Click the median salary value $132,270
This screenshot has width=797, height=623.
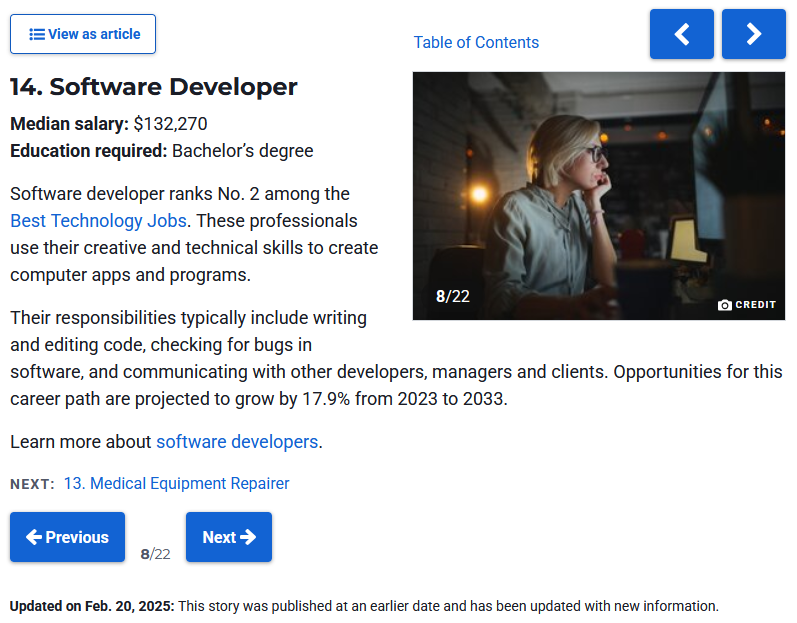(170, 124)
